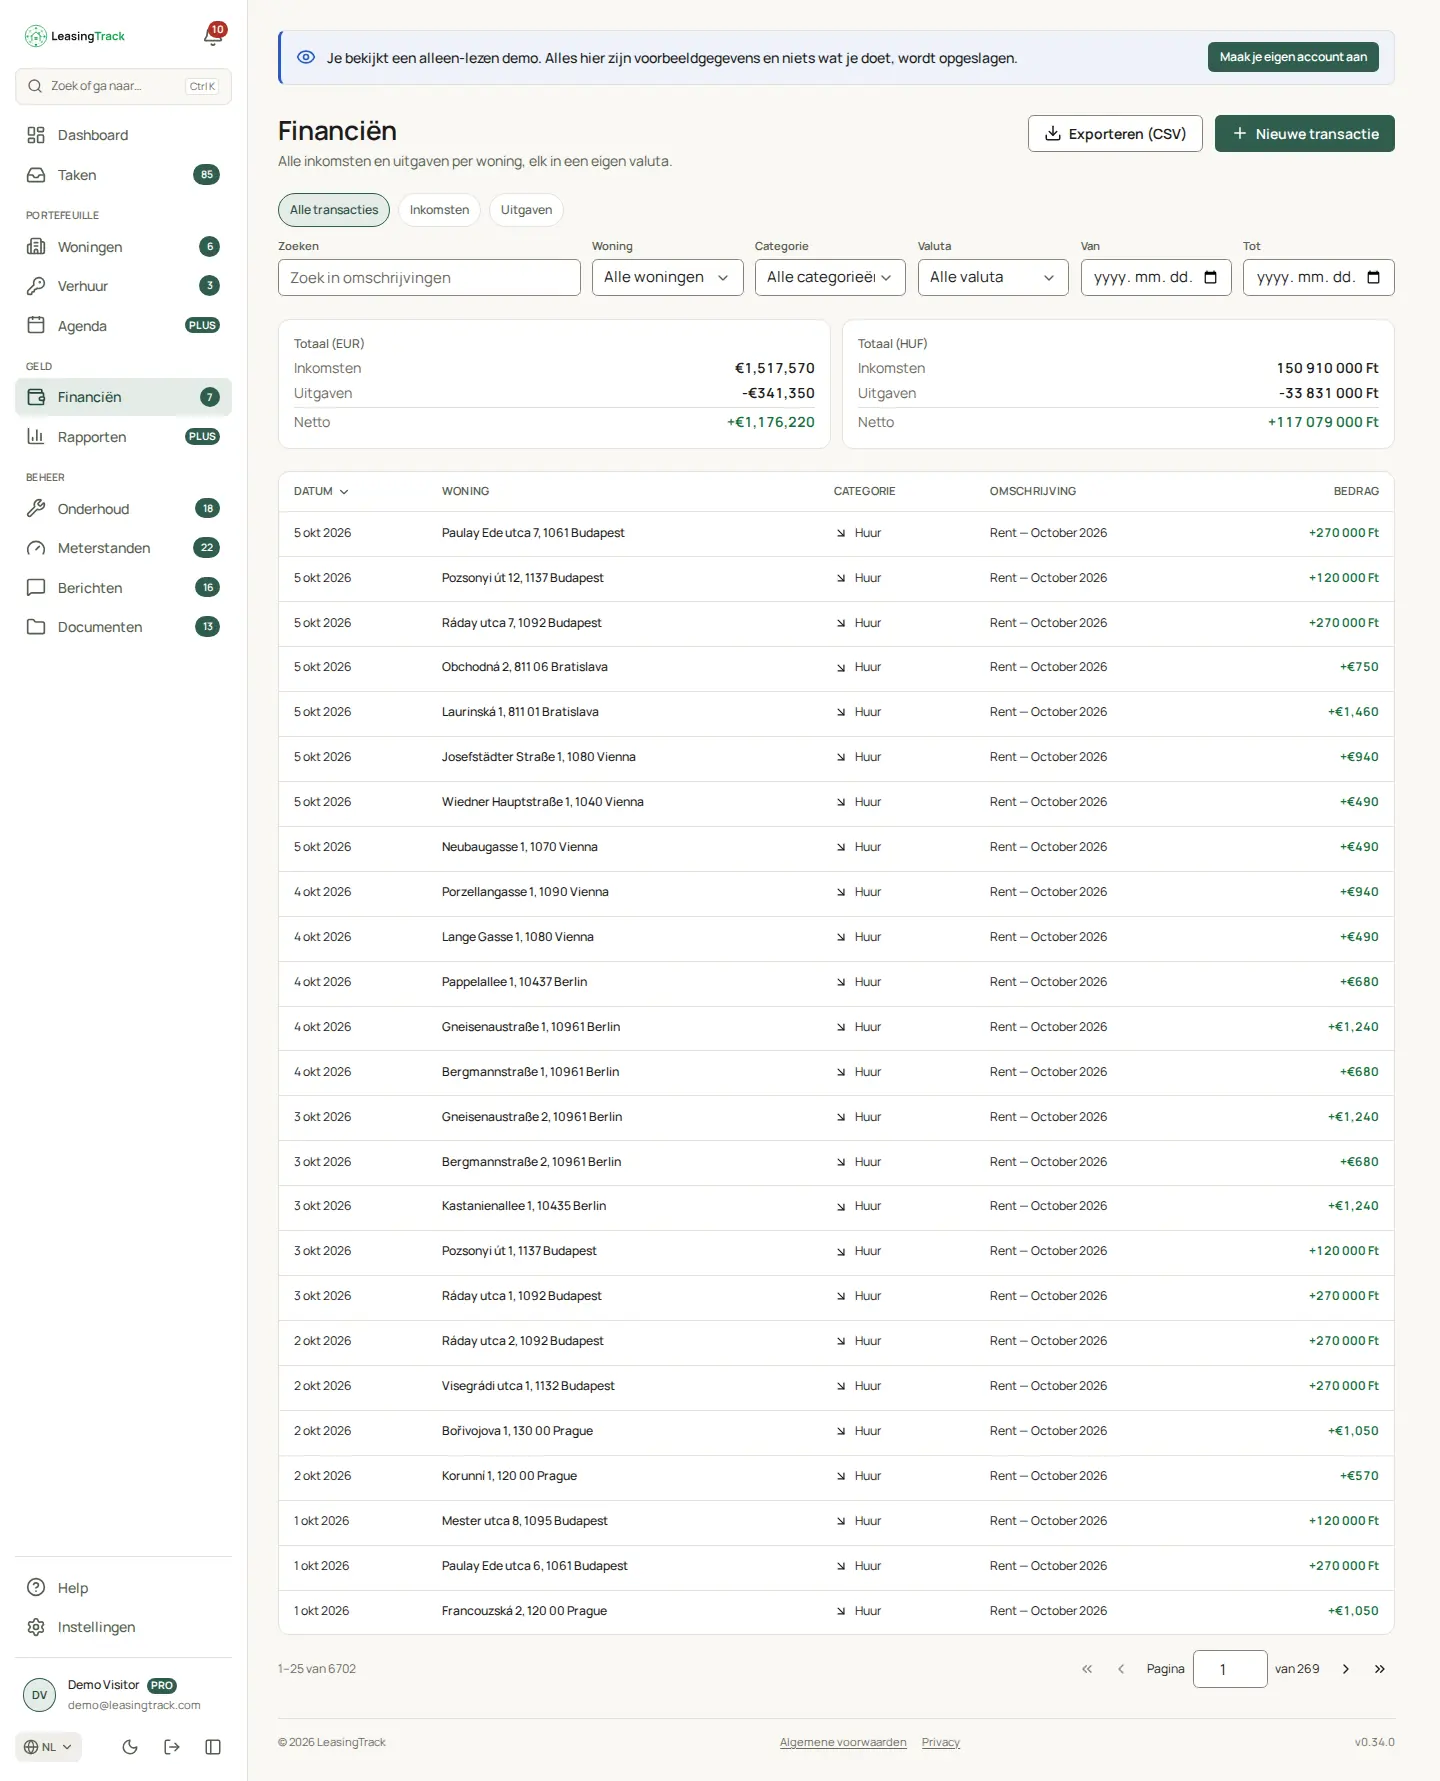Image resolution: width=1440 pixels, height=1781 pixels.
Task: Open Agenda in the sidebar
Action: 123,326
